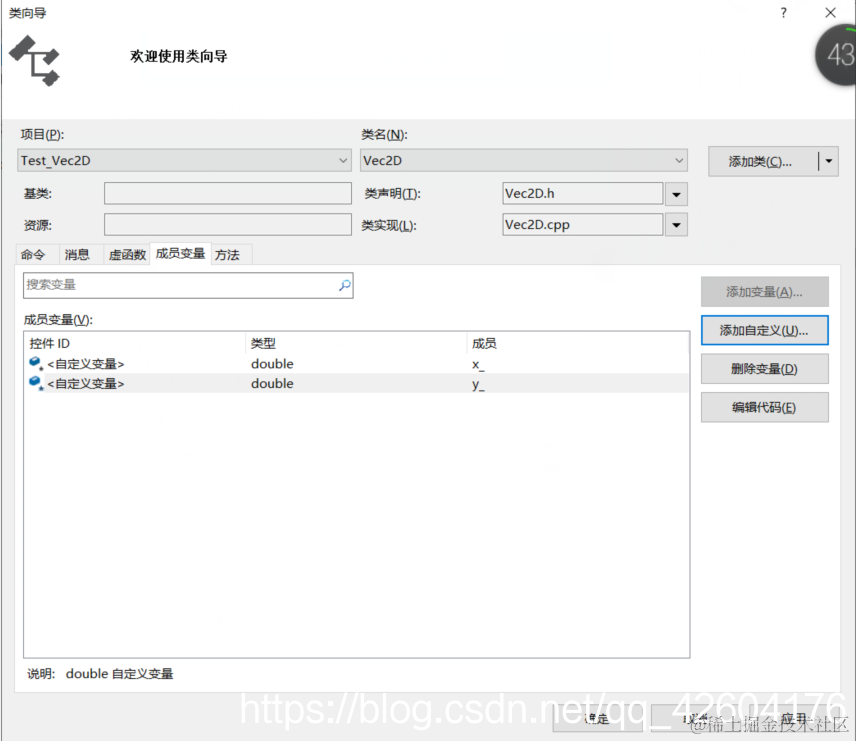
Task: Click the variable icon beside member x_
Action: coord(36,363)
